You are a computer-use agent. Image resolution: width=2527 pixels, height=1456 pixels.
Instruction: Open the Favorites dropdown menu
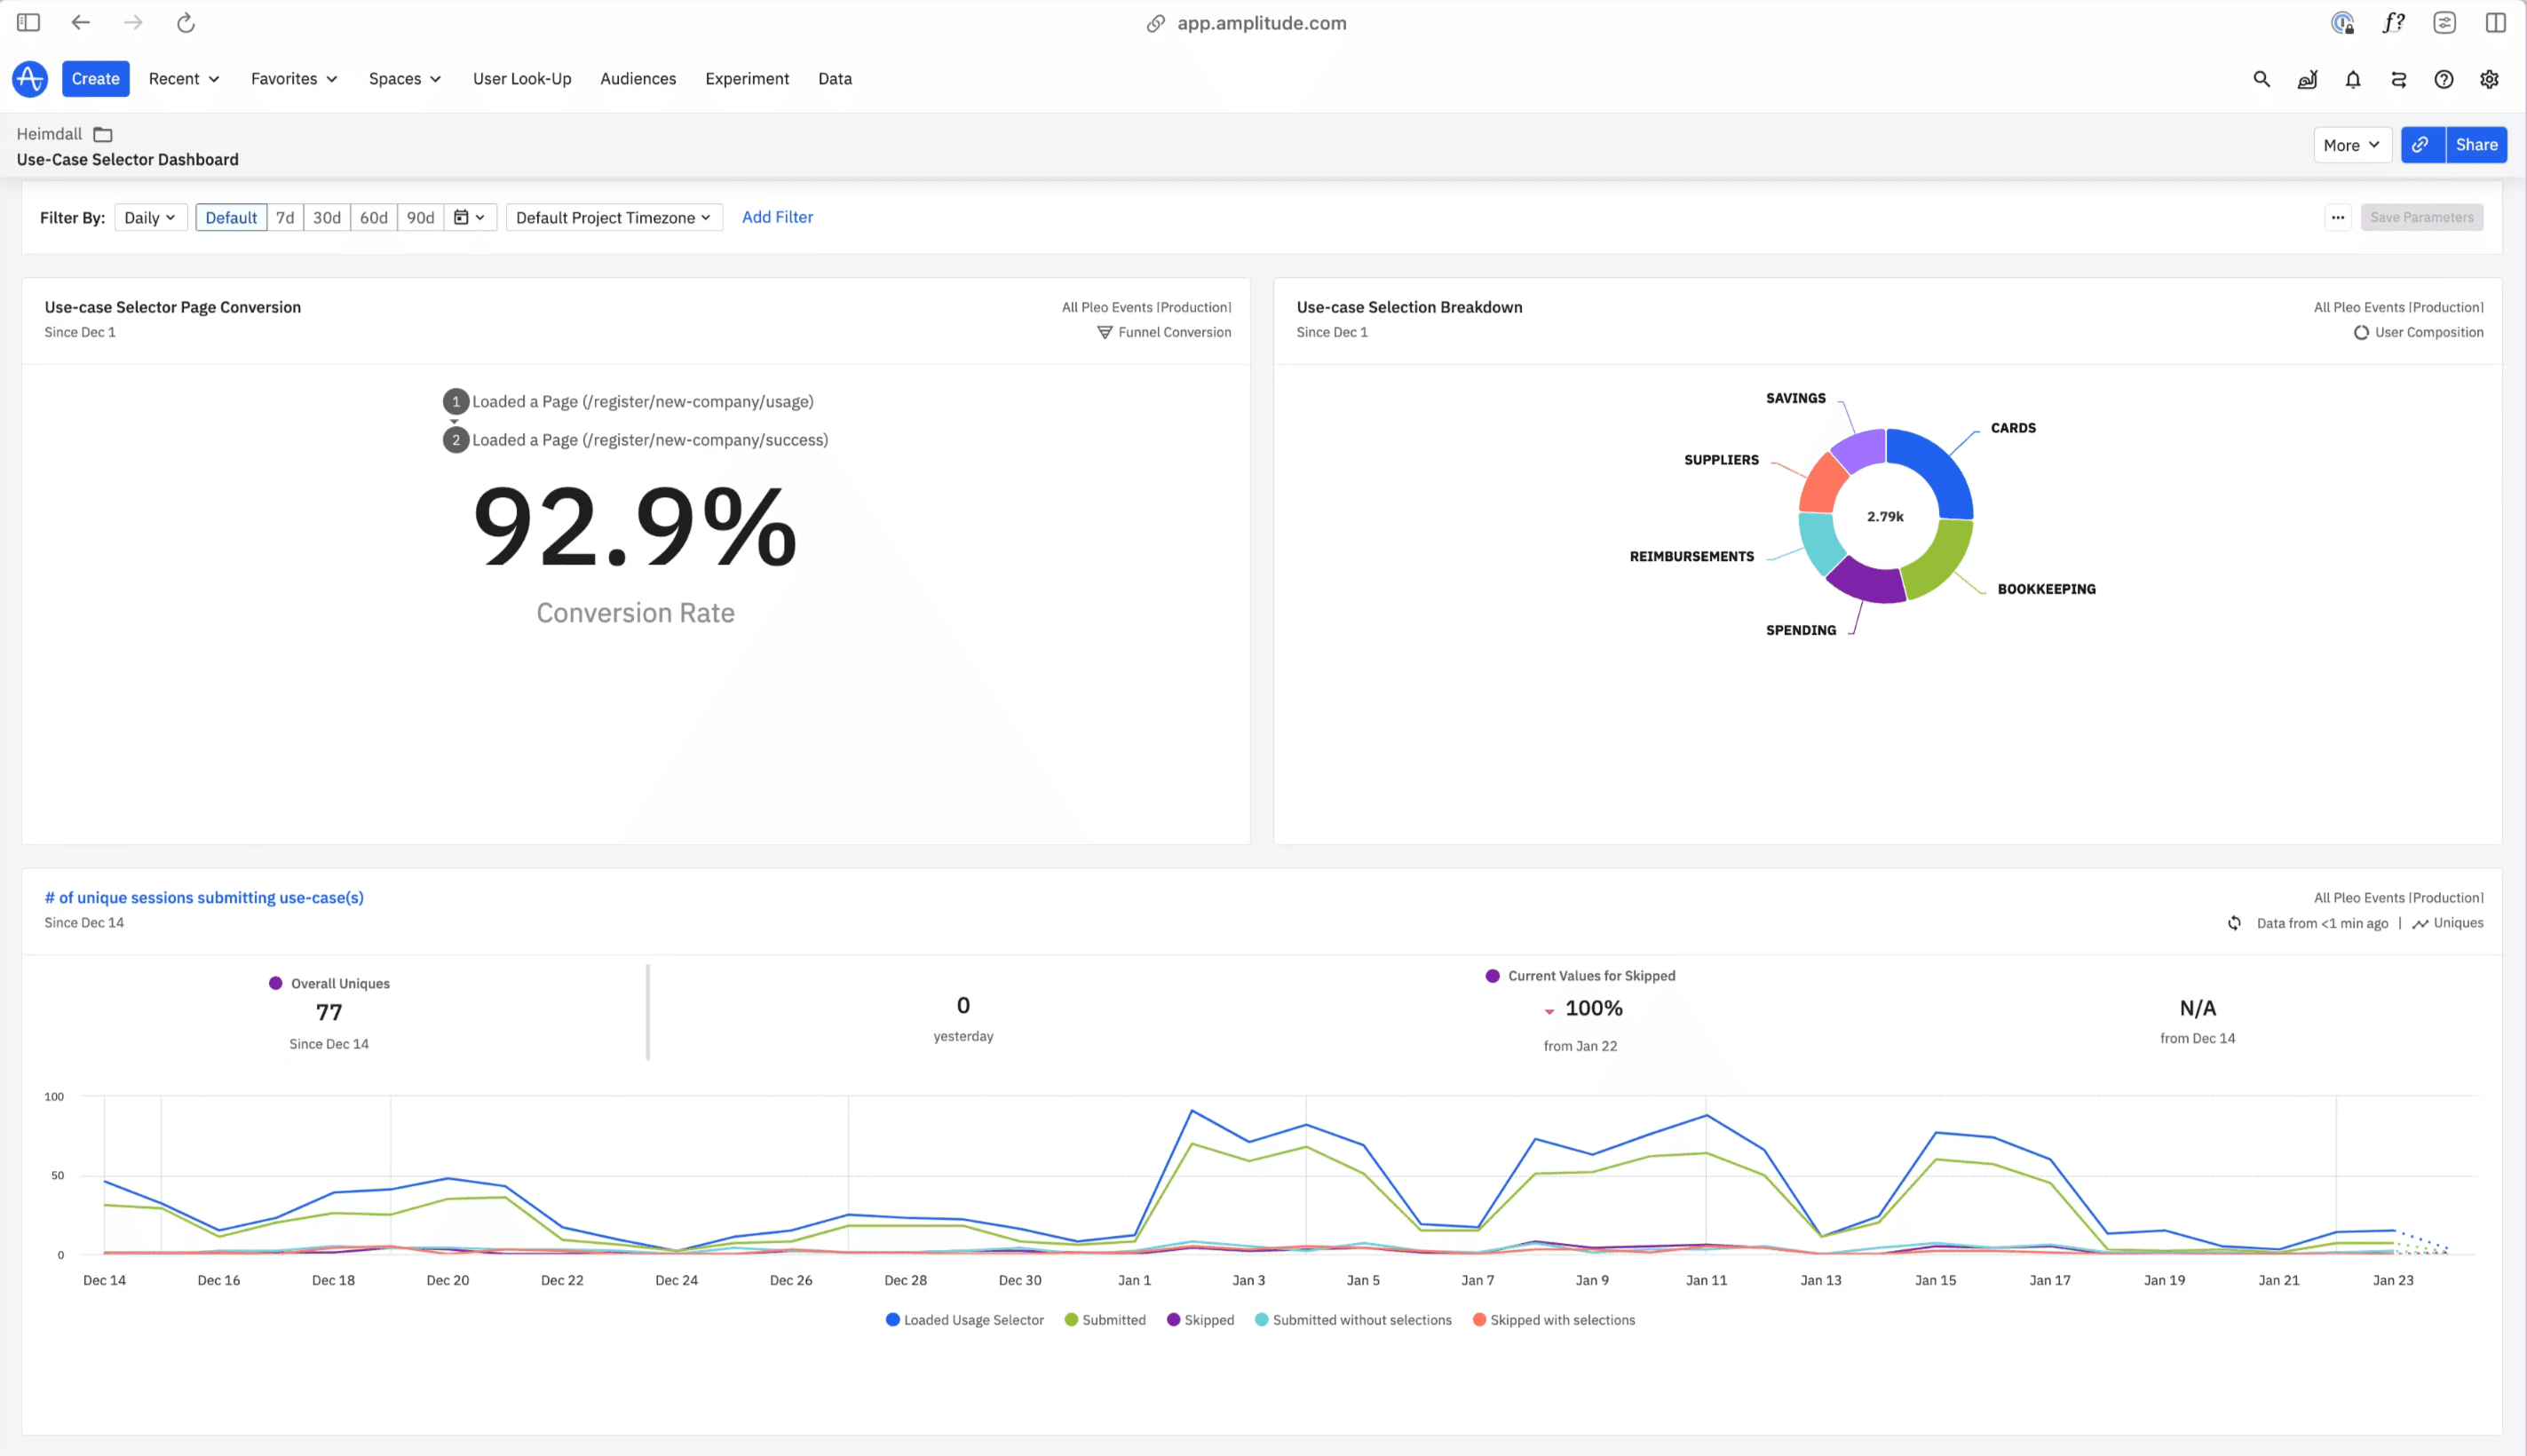(x=294, y=79)
